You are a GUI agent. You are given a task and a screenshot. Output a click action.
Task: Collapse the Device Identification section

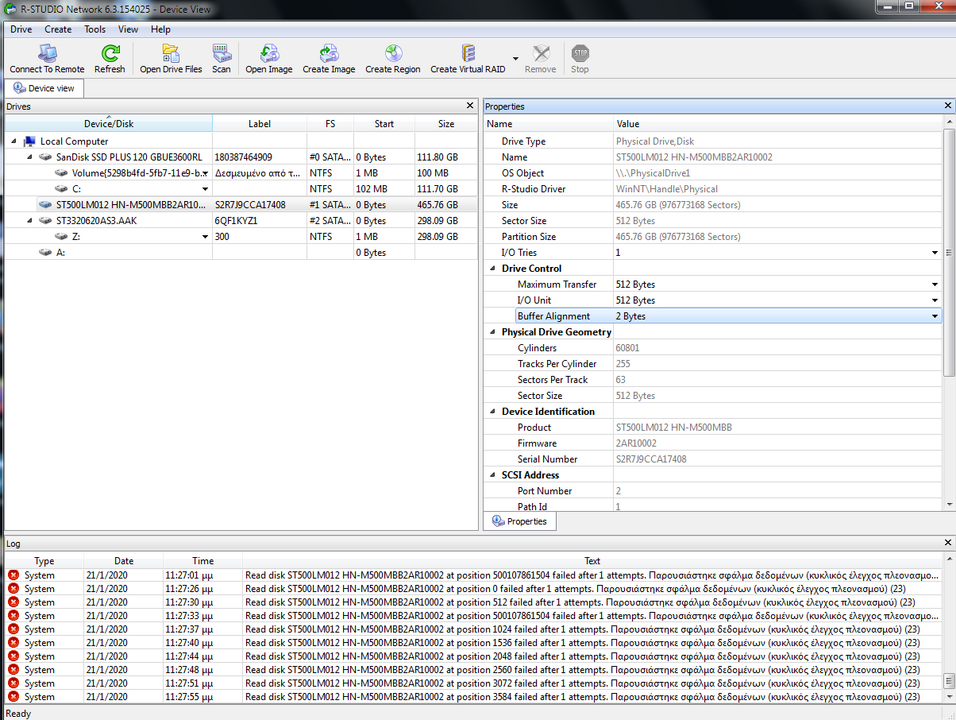click(493, 412)
